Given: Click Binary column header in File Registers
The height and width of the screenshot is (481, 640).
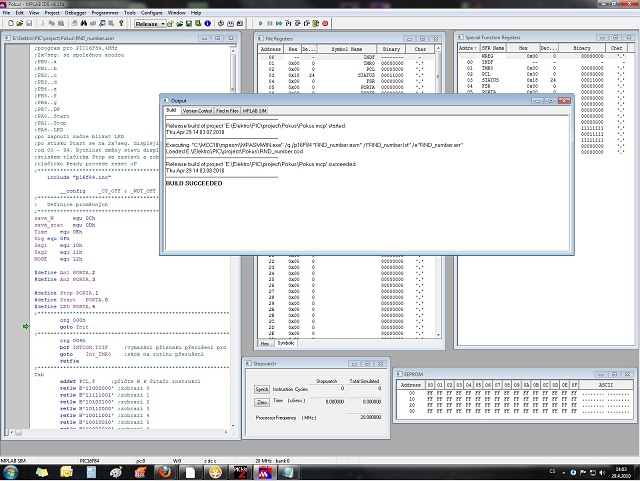Looking at the screenshot, I should (391, 49).
